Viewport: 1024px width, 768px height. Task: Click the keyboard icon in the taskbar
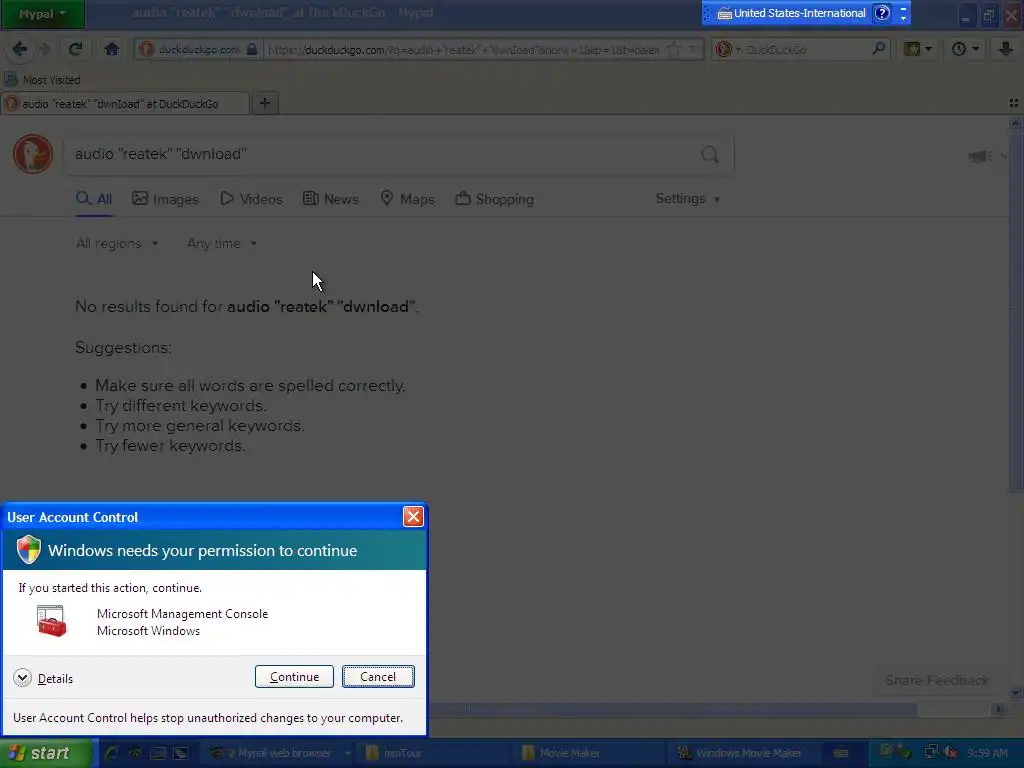pyautogui.click(x=841, y=753)
